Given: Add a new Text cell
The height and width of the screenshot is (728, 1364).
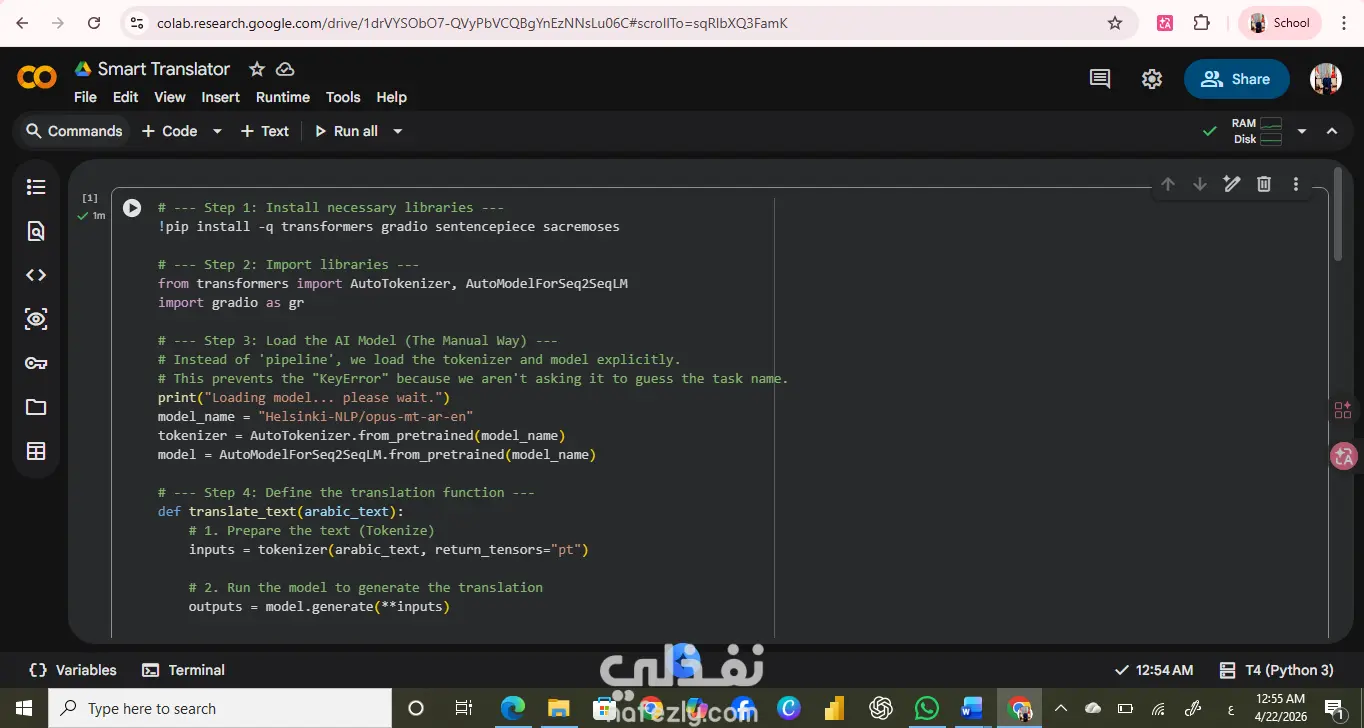Looking at the screenshot, I should [265, 131].
